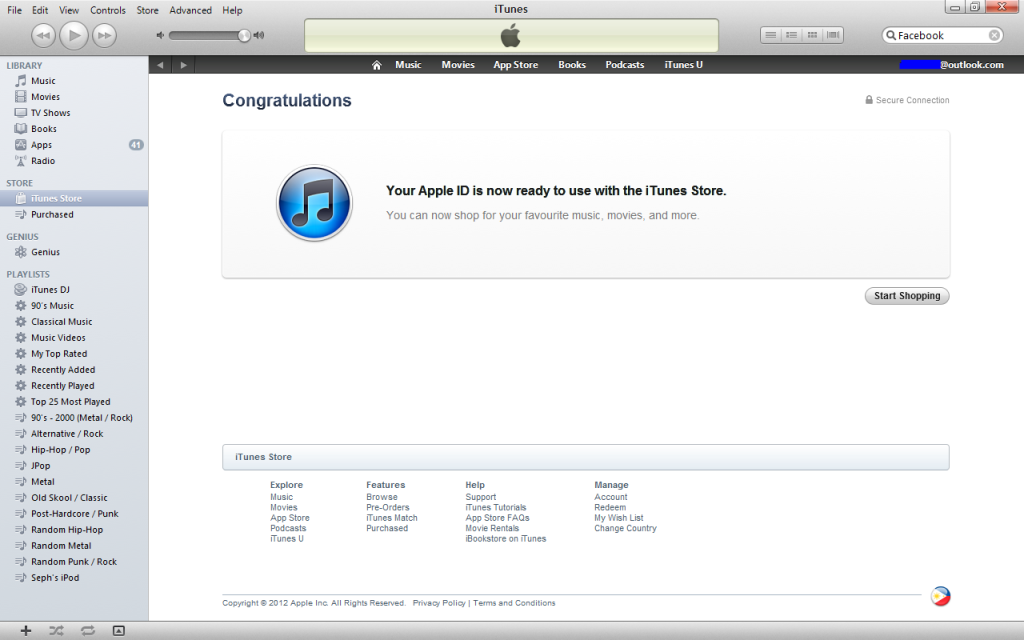Show or hide artwork viewer
Viewport: 1024px width, 640px height.
118,630
